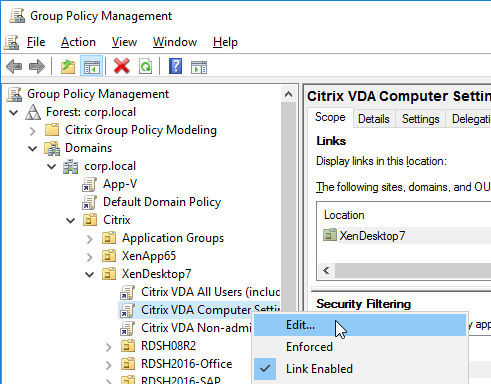Toggle the Show/Hide Console Tree icon
This screenshot has width=491, height=384.
tap(91, 66)
